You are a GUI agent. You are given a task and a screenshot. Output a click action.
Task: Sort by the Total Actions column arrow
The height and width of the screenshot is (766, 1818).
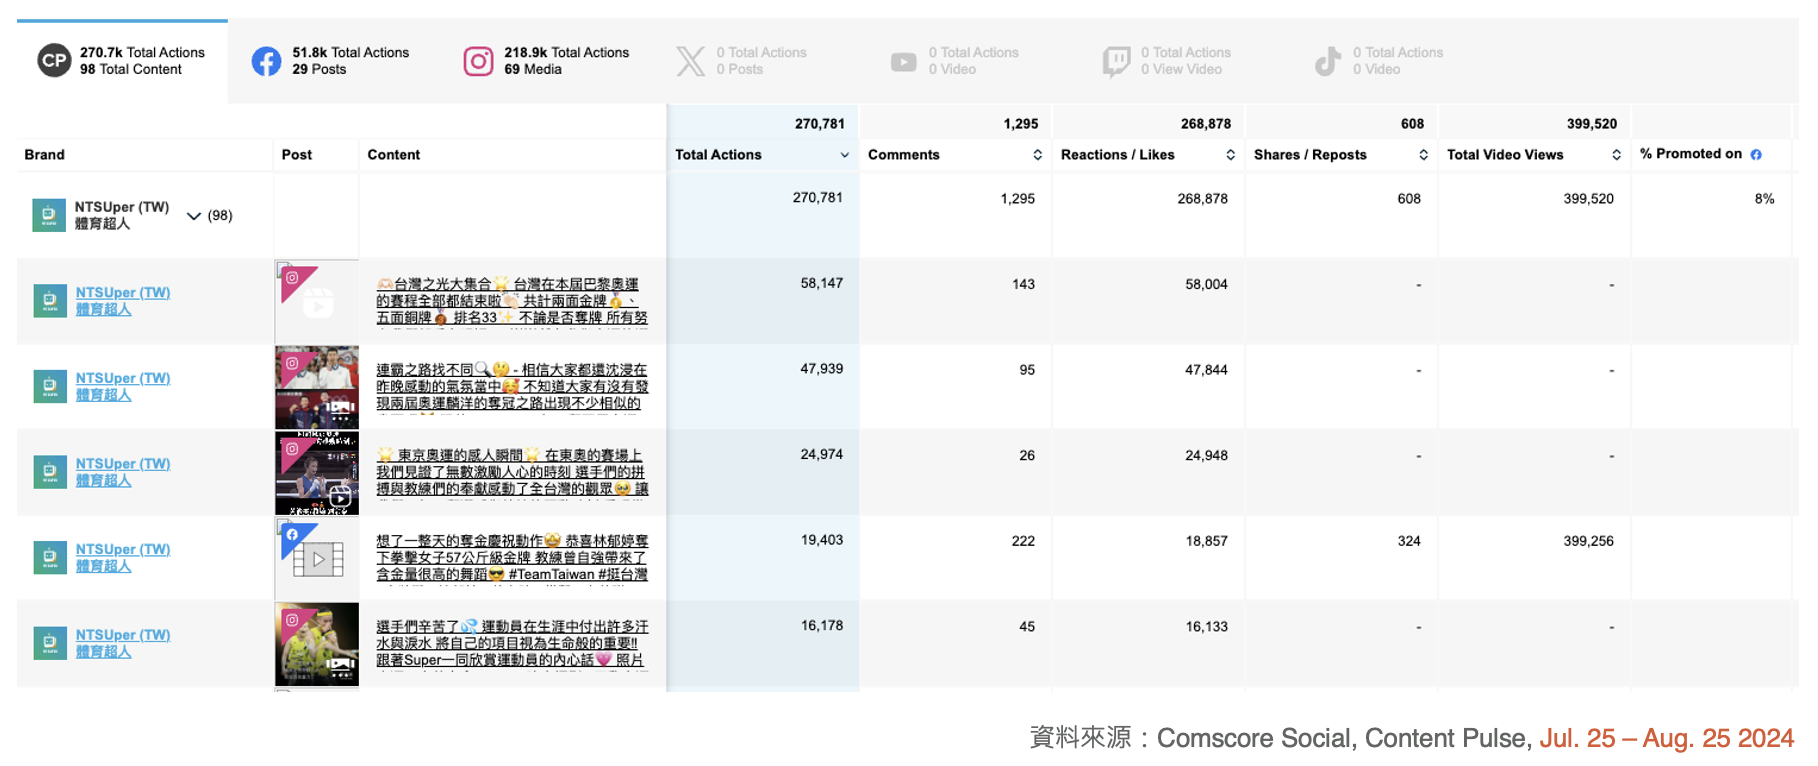(x=845, y=155)
